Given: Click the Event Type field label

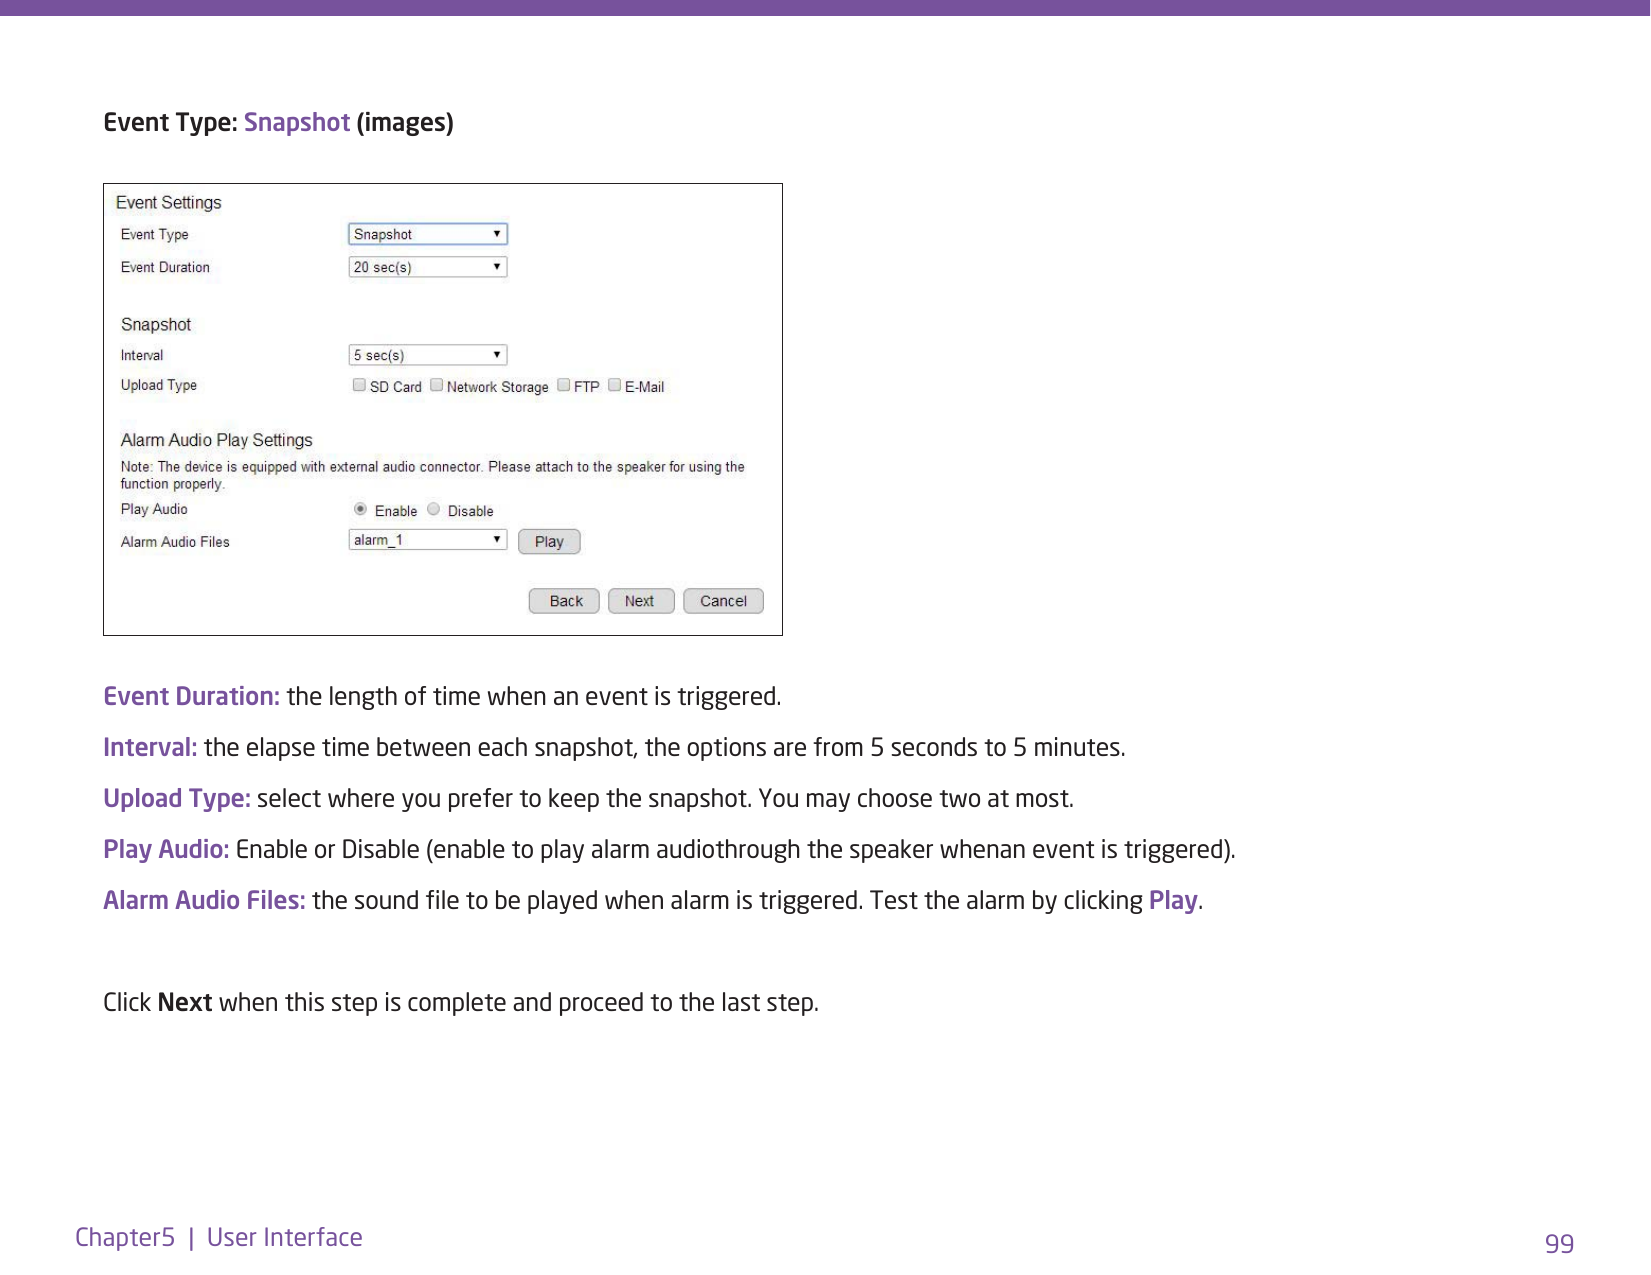Looking at the screenshot, I should (x=154, y=234).
